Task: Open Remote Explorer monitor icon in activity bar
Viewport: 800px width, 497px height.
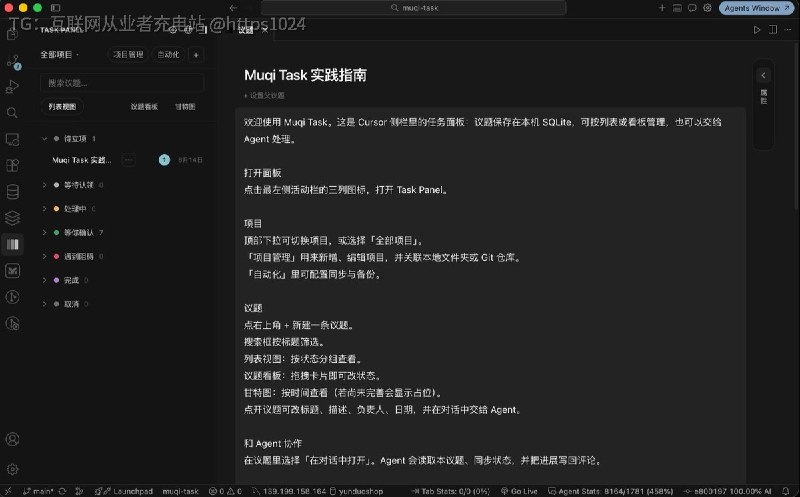Action: click(x=12, y=139)
